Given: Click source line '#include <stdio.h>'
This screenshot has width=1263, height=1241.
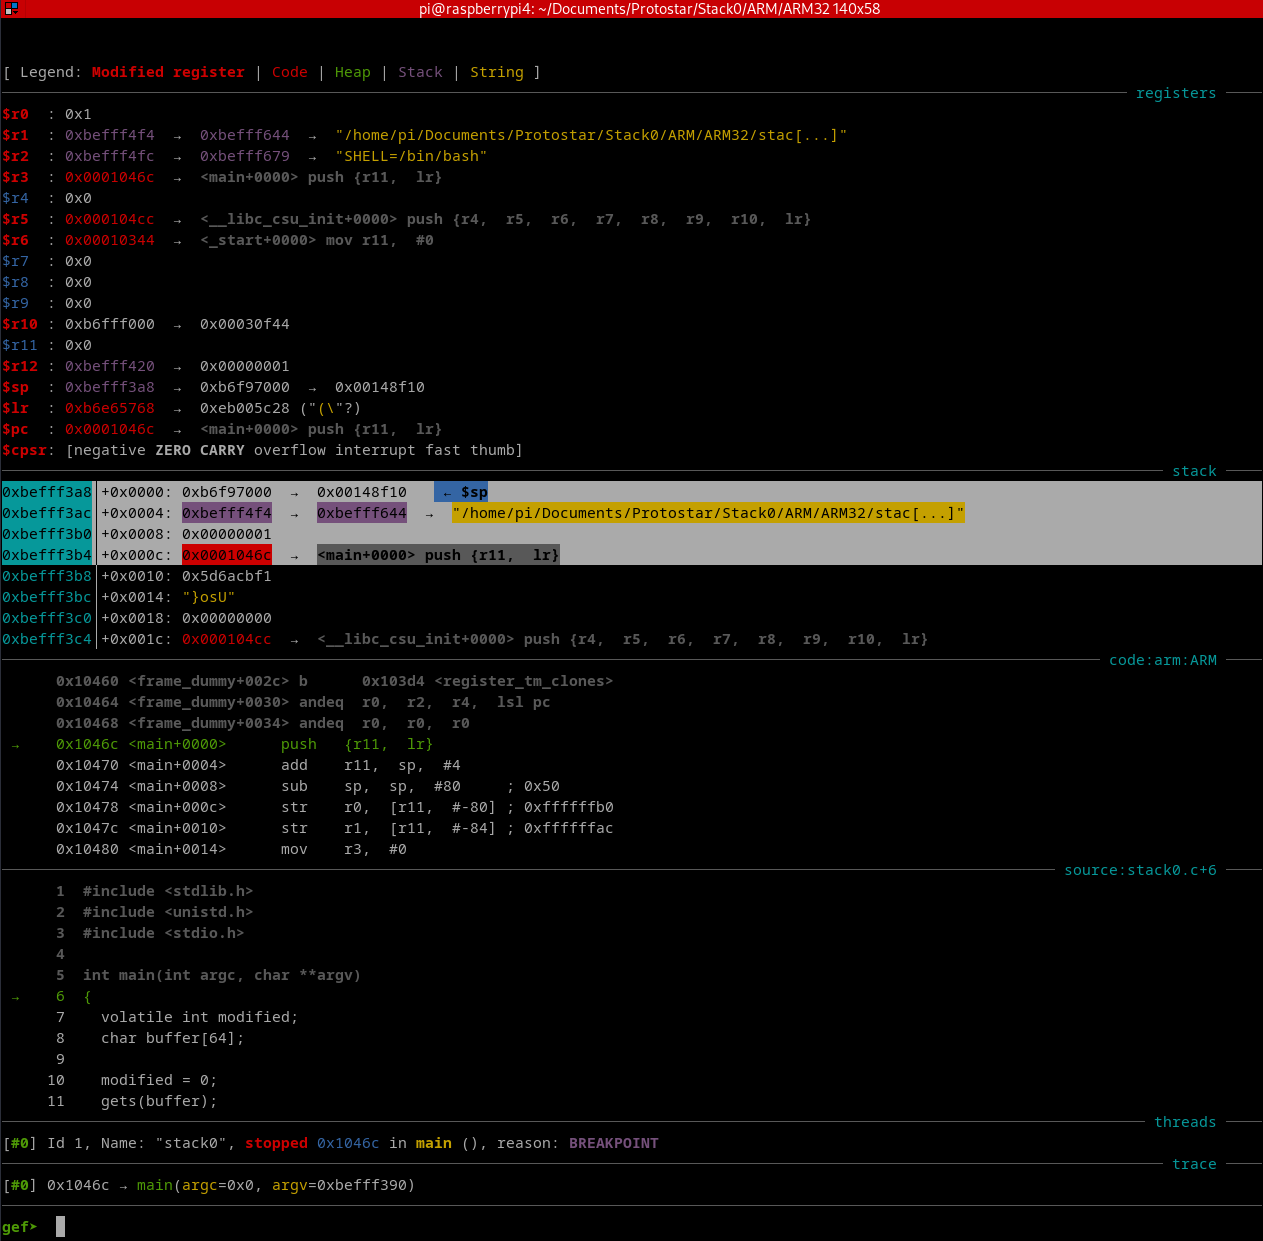Looking at the screenshot, I should (x=164, y=933).
